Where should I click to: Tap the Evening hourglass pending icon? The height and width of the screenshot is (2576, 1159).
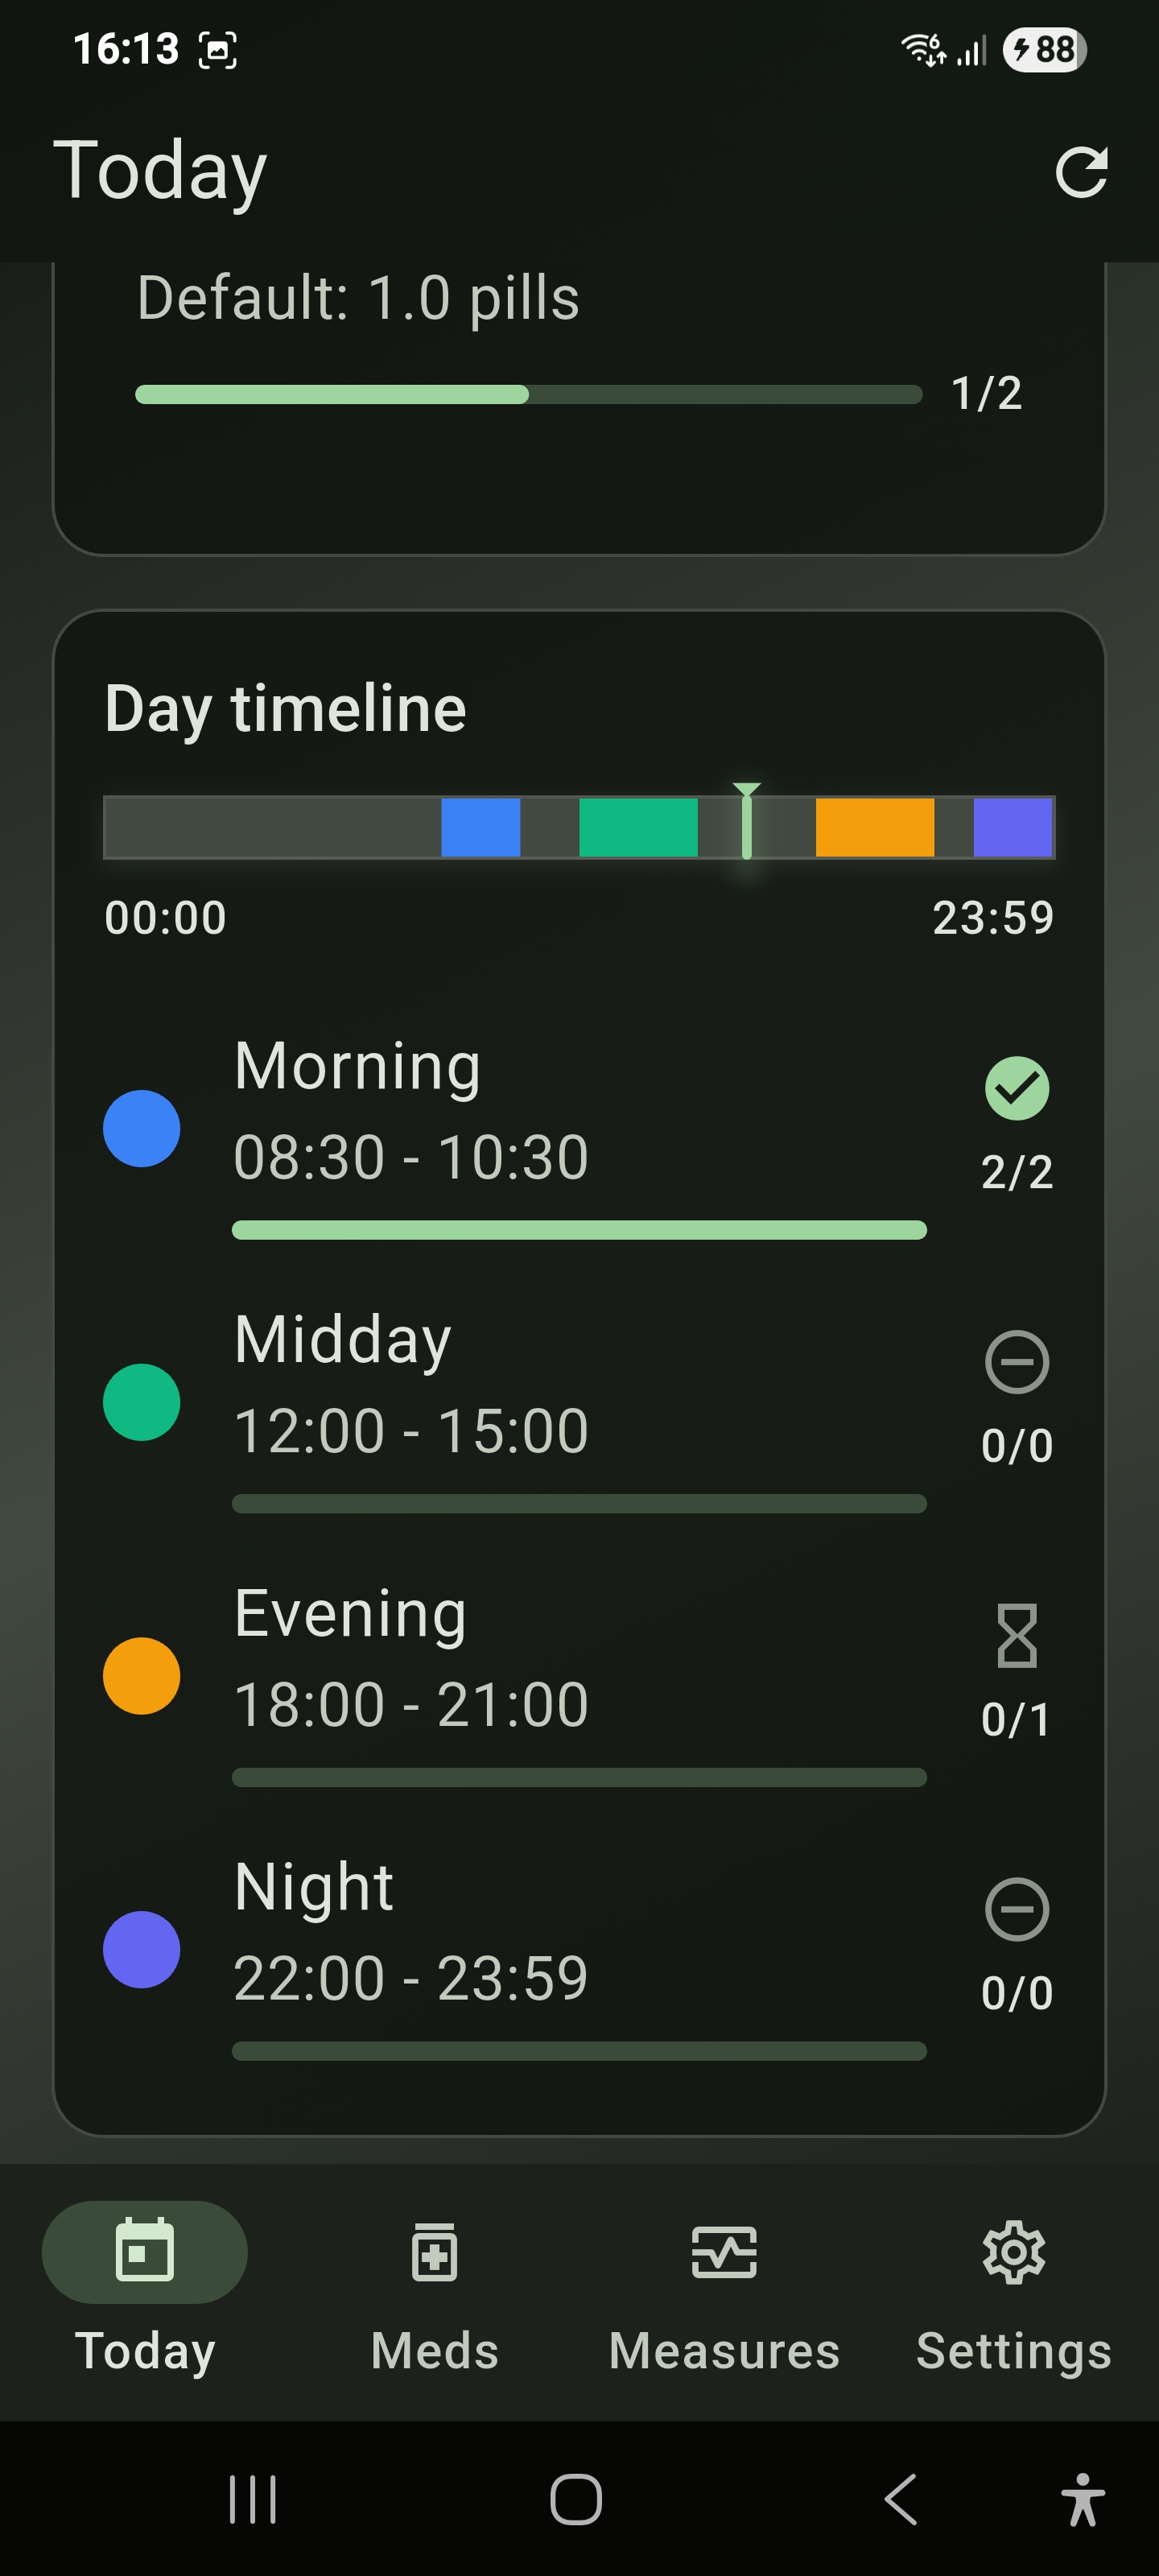[x=1016, y=1636]
